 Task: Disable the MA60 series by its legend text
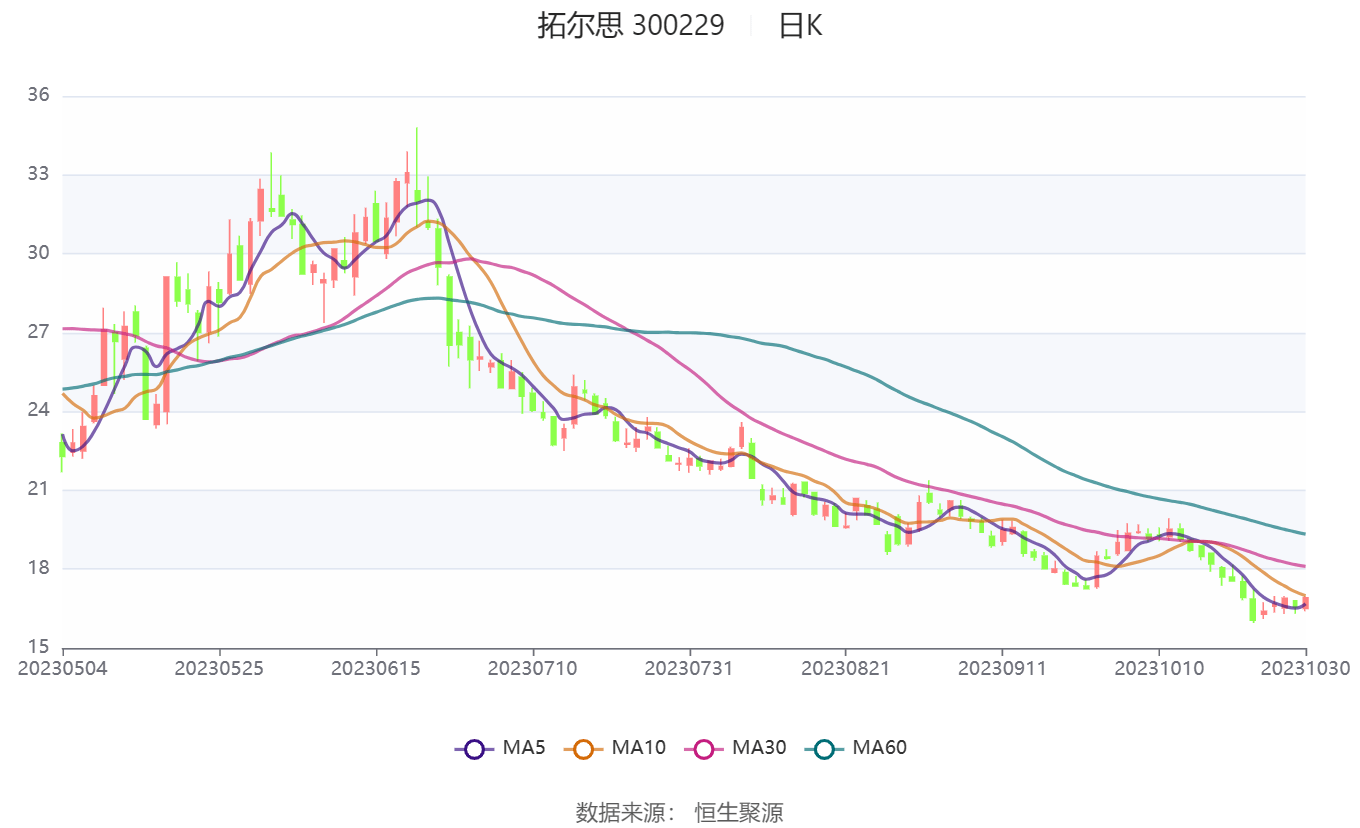tap(879, 747)
